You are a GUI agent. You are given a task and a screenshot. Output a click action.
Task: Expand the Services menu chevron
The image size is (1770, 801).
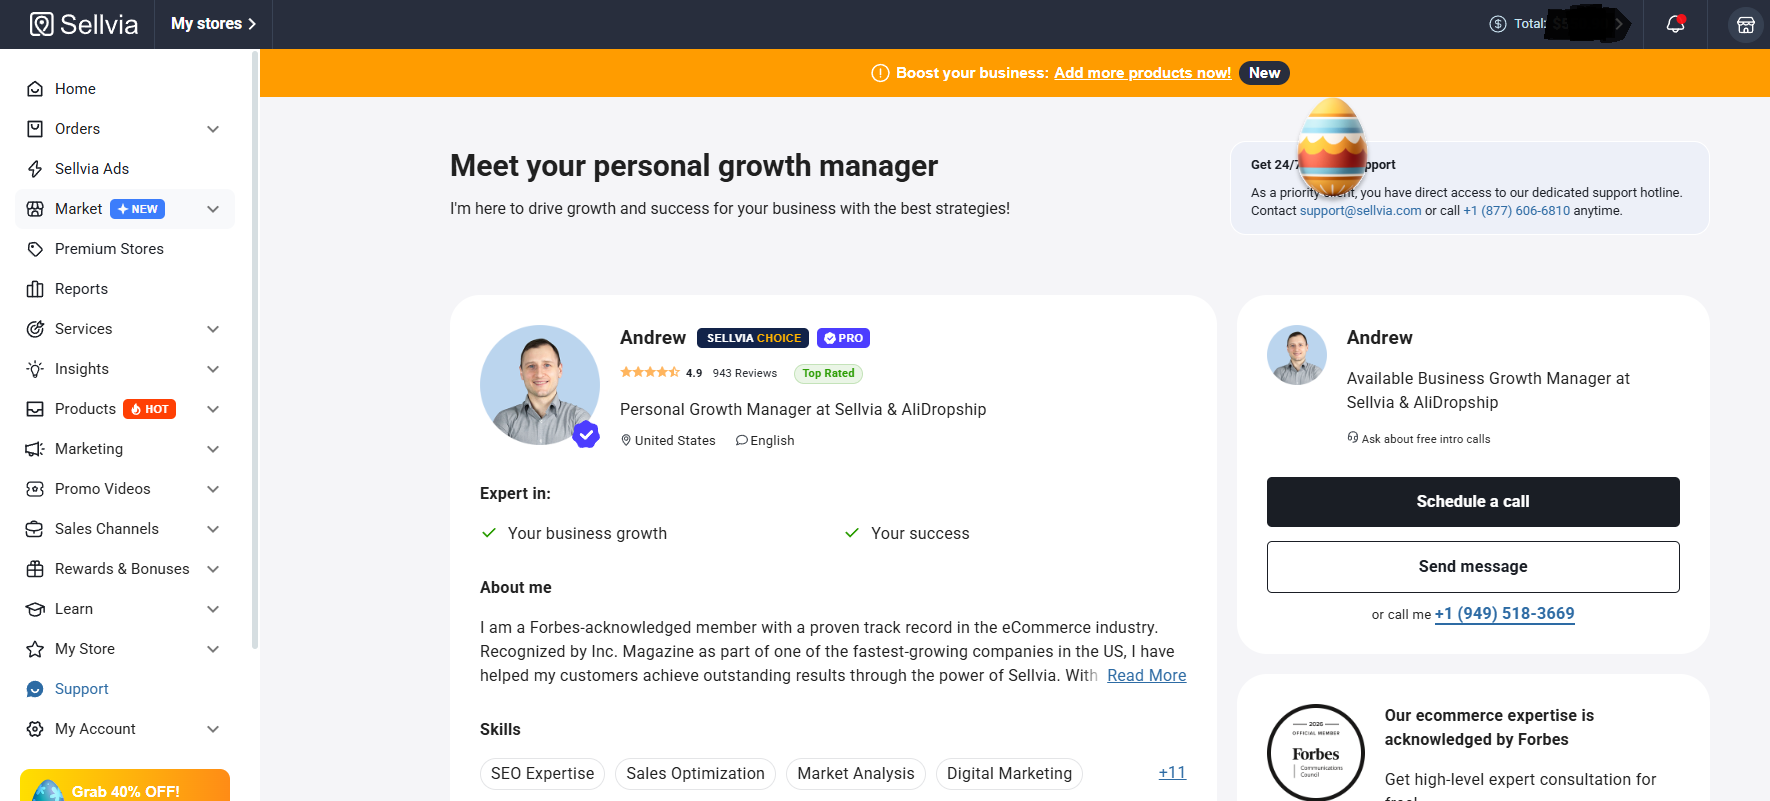tap(213, 329)
